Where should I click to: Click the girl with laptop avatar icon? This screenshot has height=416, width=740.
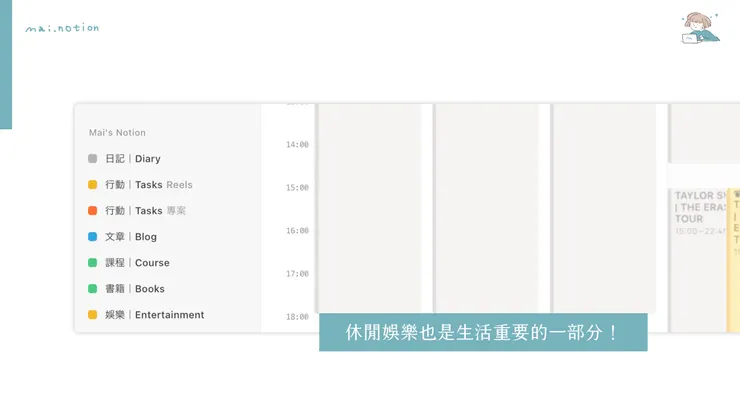[700, 28]
